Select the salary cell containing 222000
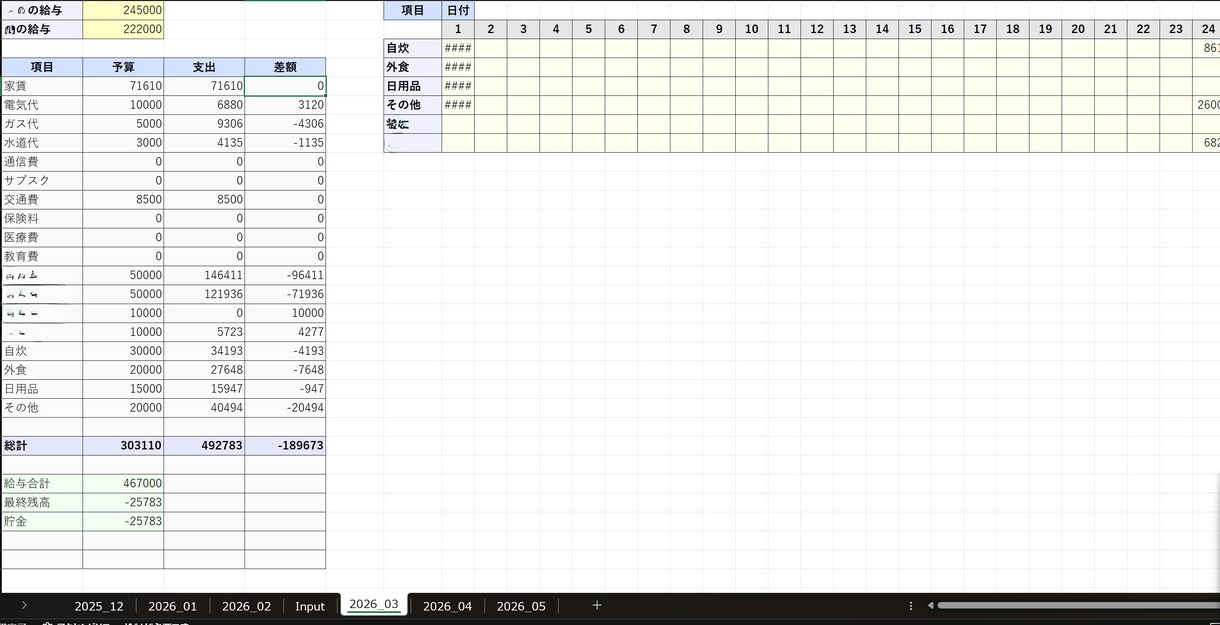 pyautogui.click(x=123, y=29)
